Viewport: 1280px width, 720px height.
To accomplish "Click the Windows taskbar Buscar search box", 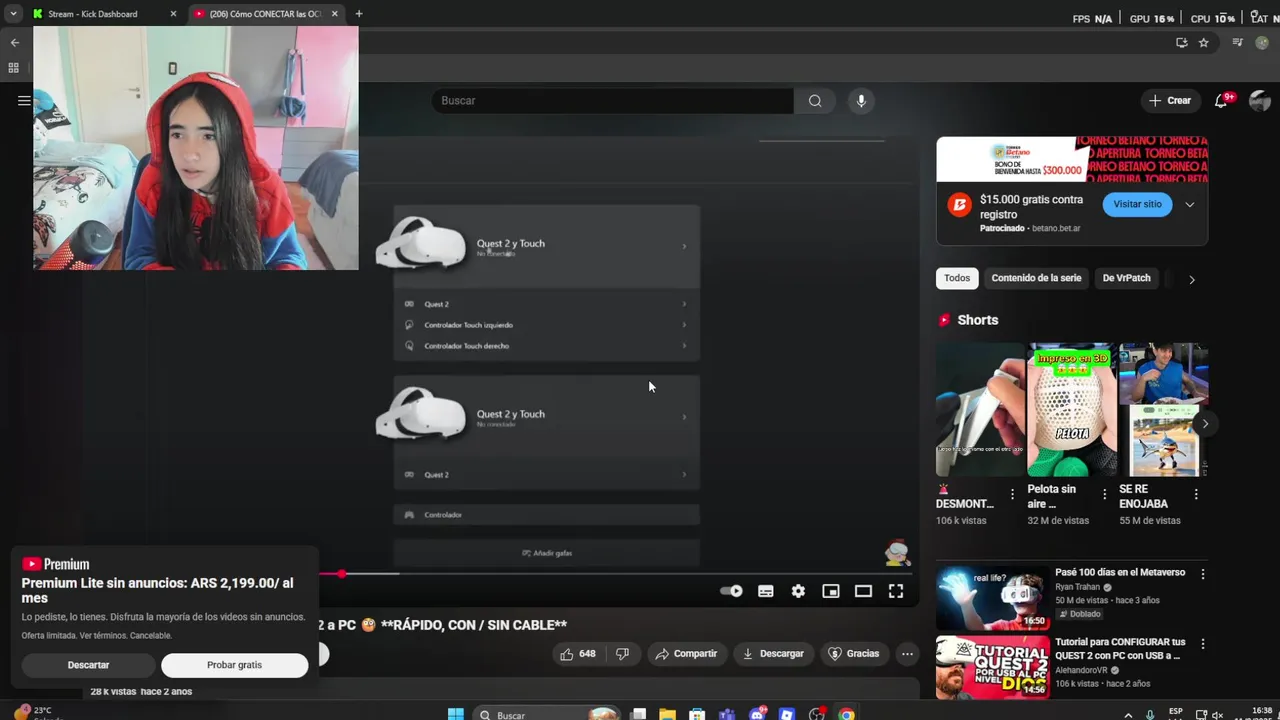I will coord(546,714).
